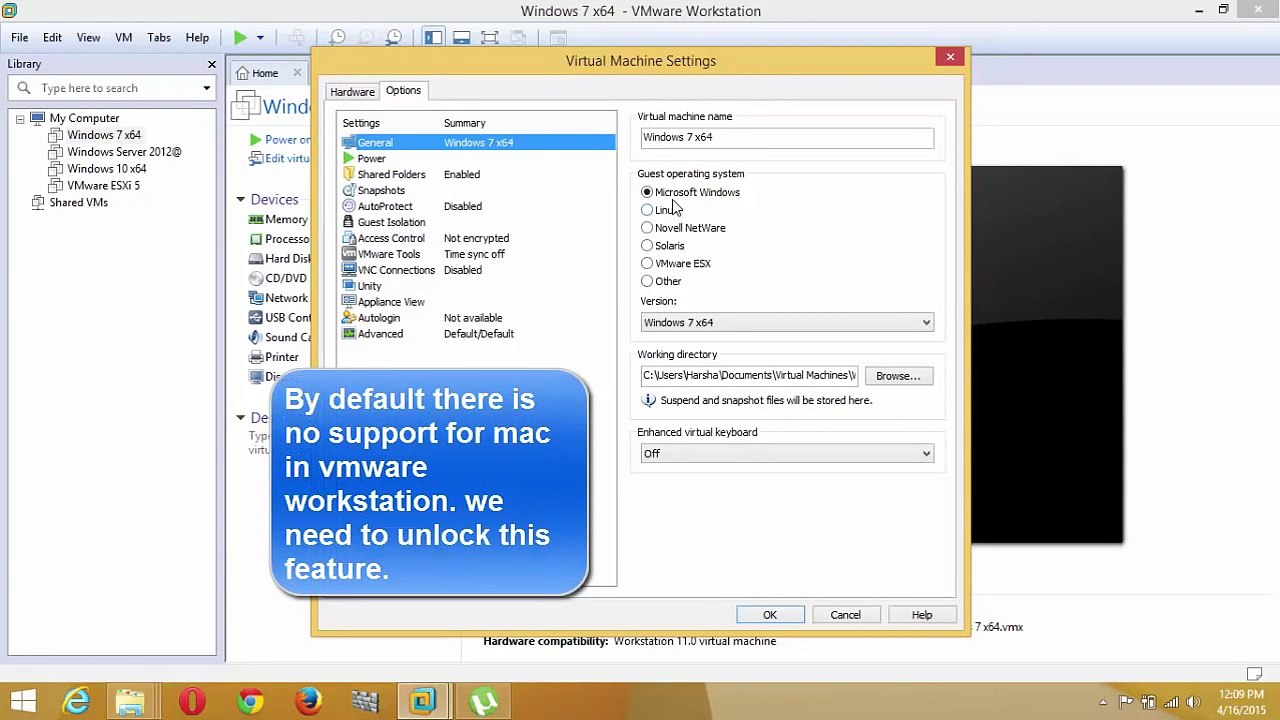This screenshot has width=1280, height=720.
Task: Open the View menu
Action: [88, 38]
